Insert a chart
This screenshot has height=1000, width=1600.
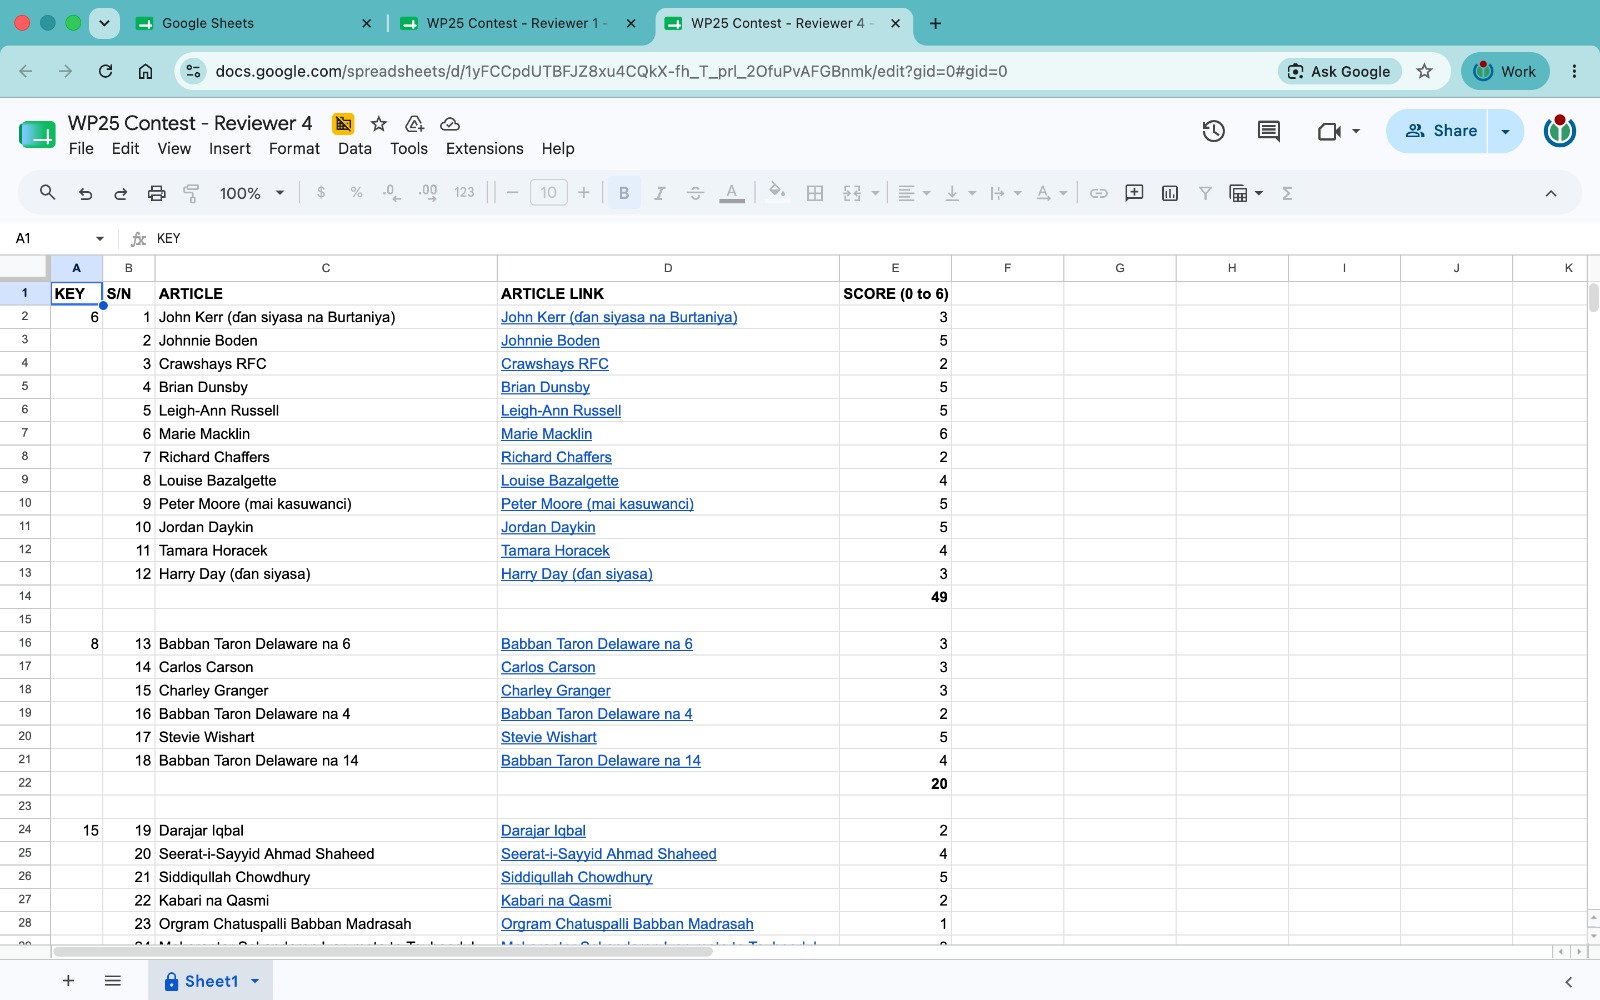pos(1170,193)
